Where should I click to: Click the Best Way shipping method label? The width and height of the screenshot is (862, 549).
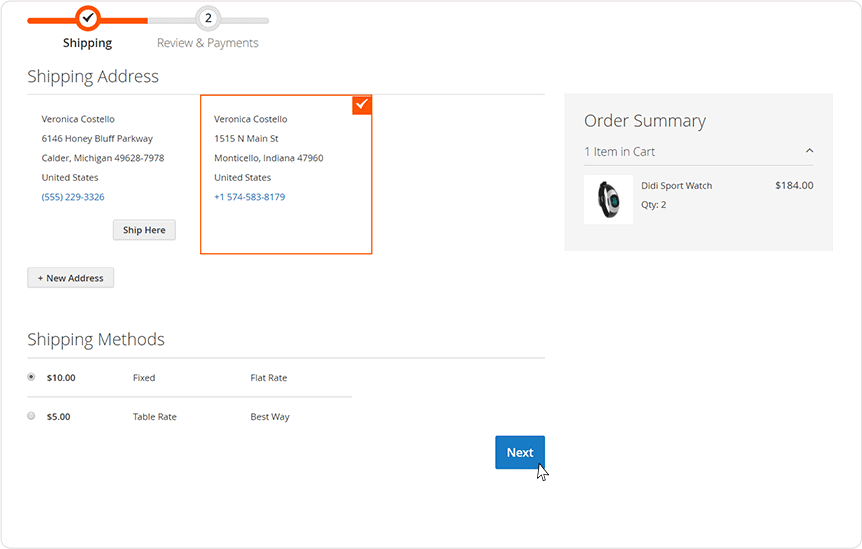(270, 417)
